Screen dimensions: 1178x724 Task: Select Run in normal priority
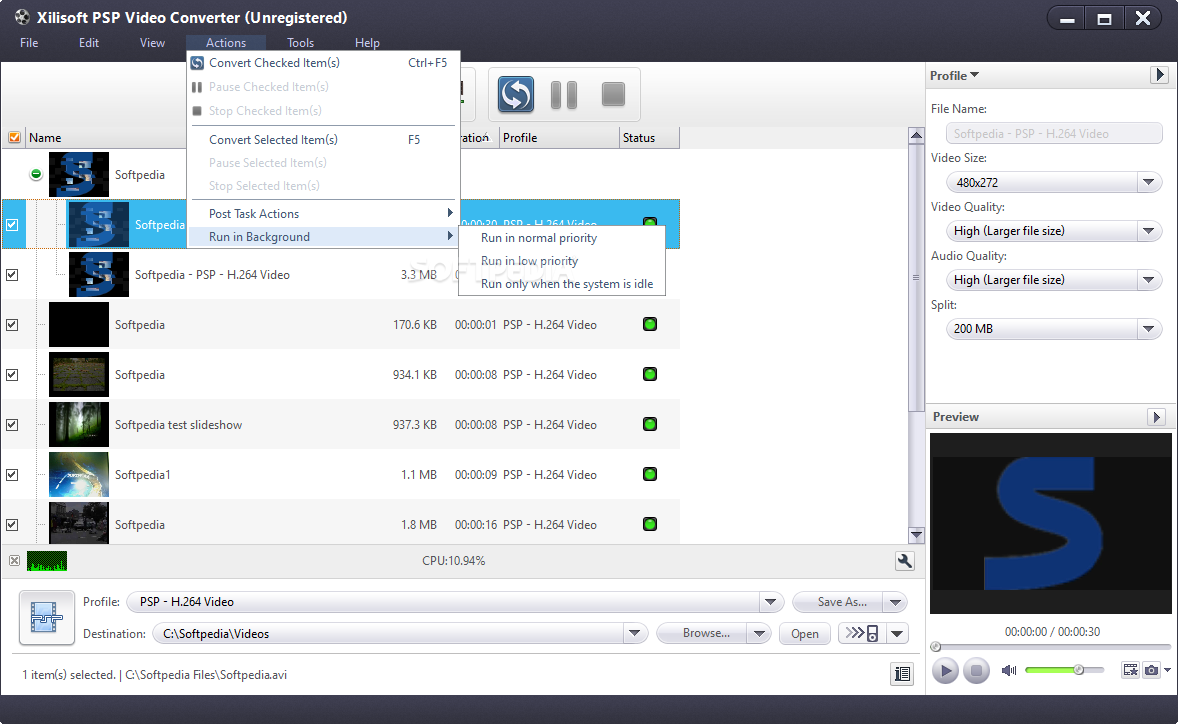click(x=562, y=238)
